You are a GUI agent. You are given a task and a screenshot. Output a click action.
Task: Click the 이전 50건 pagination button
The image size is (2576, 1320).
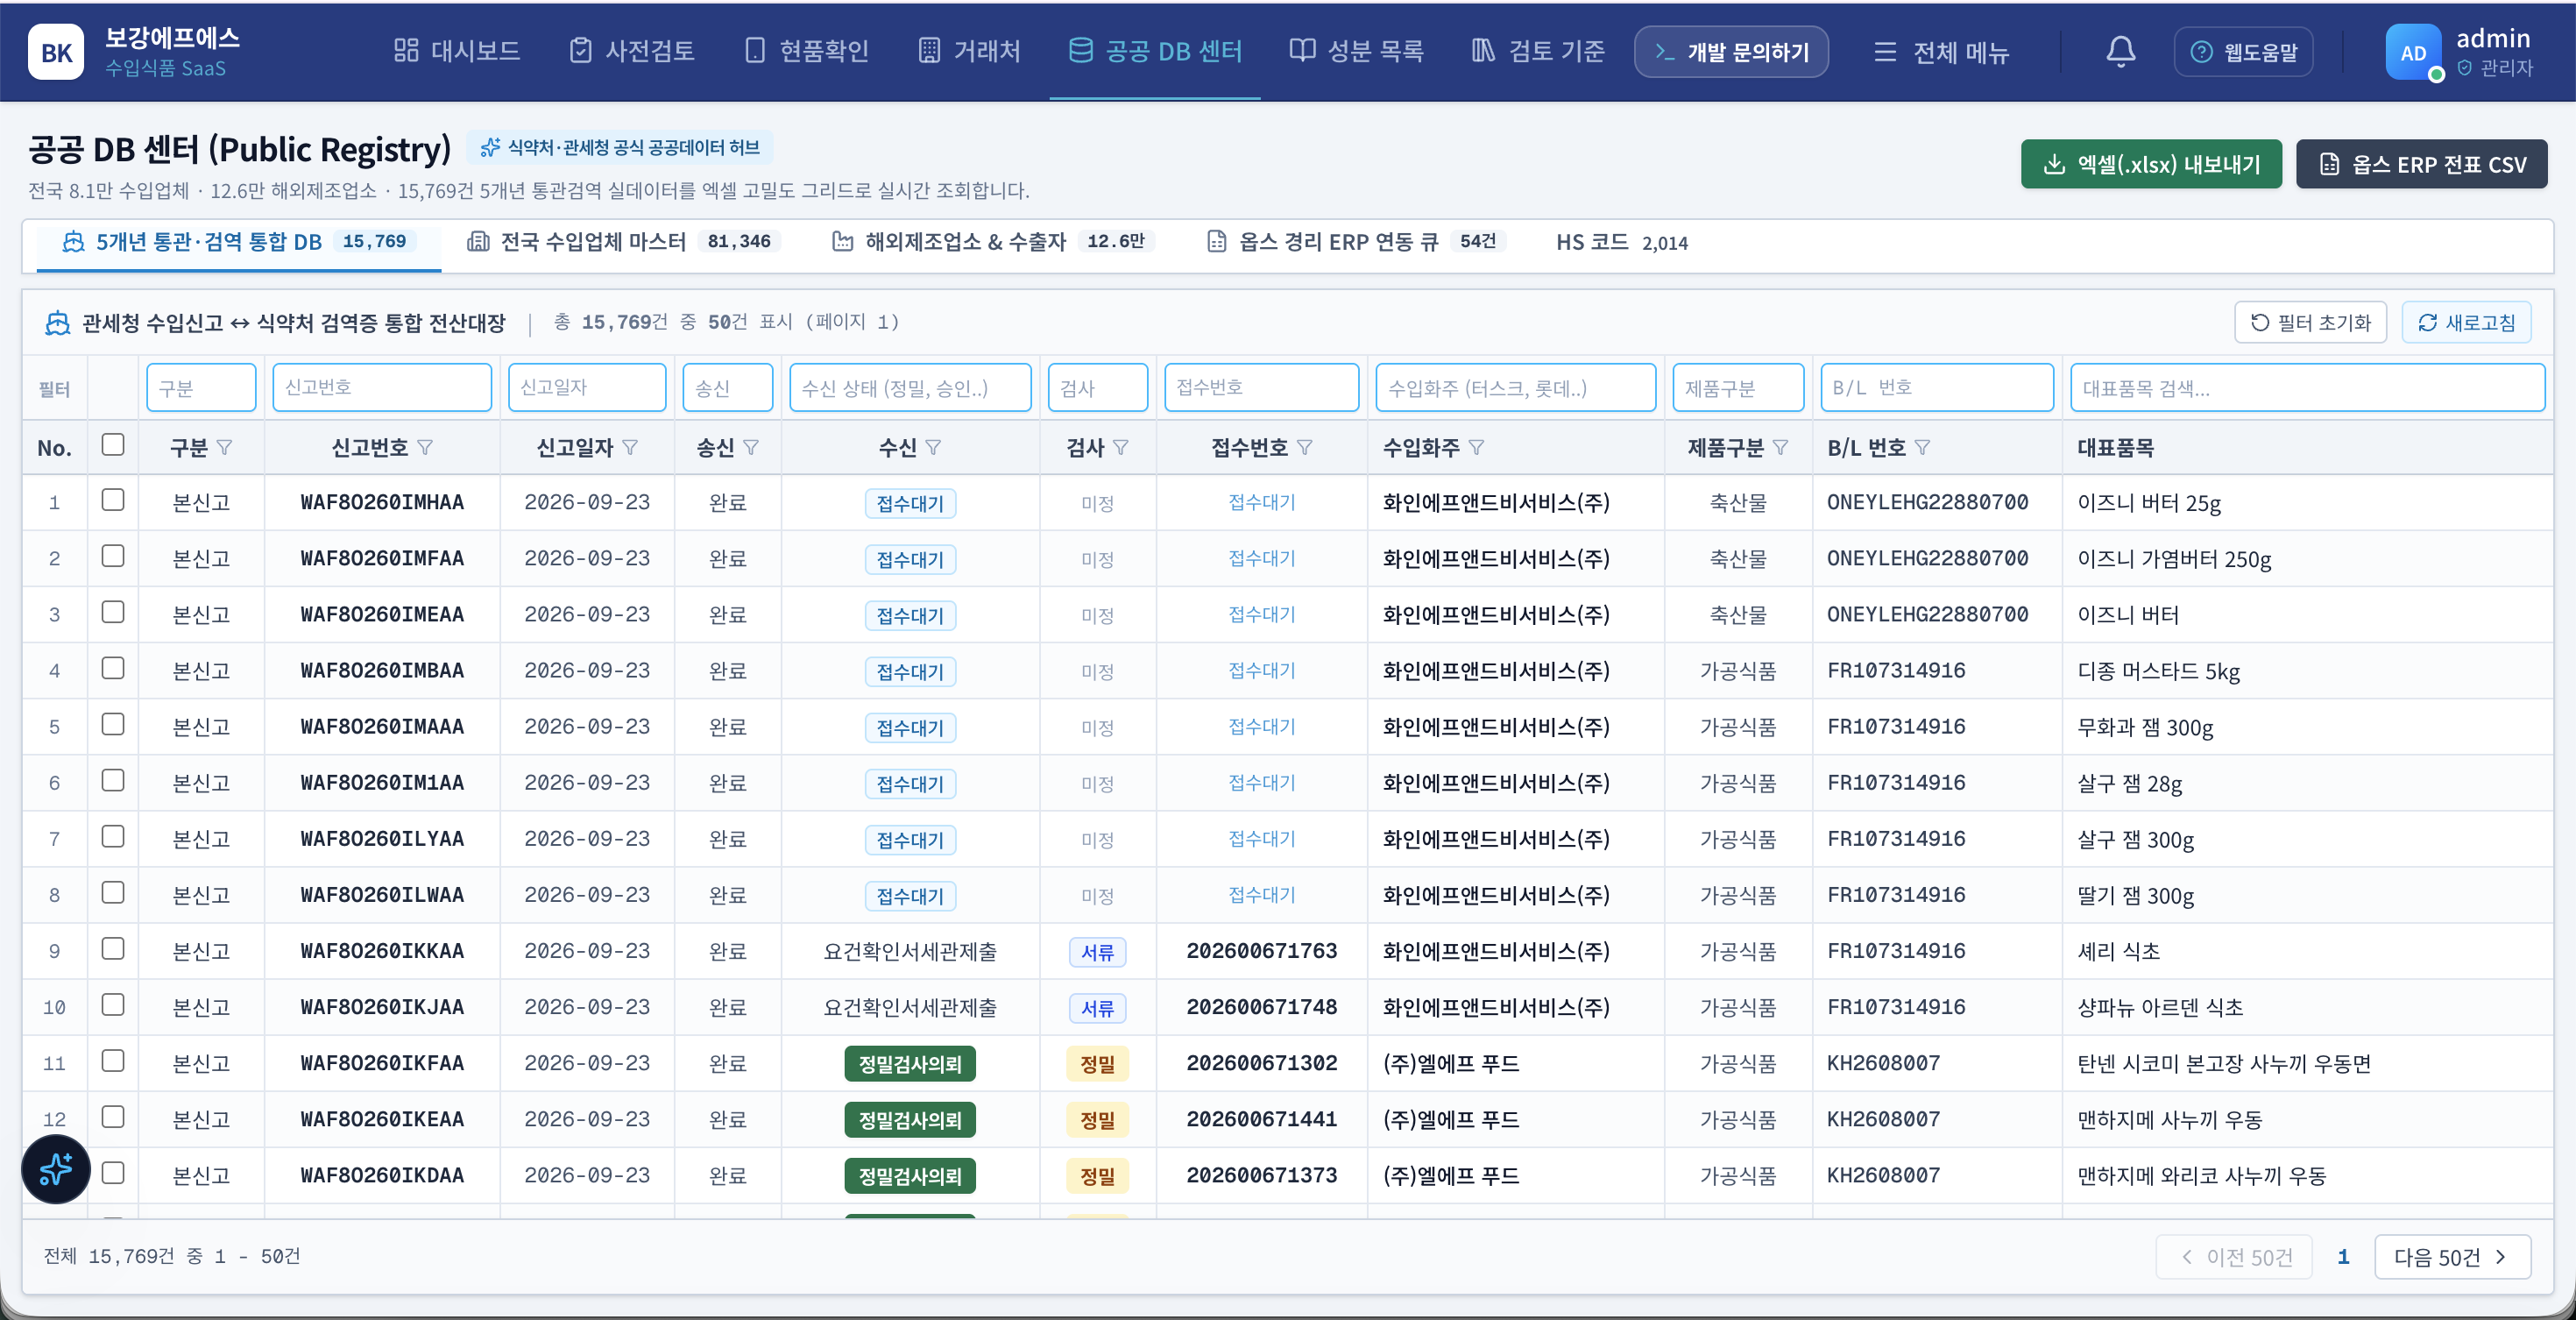tap(2234, 1257)
